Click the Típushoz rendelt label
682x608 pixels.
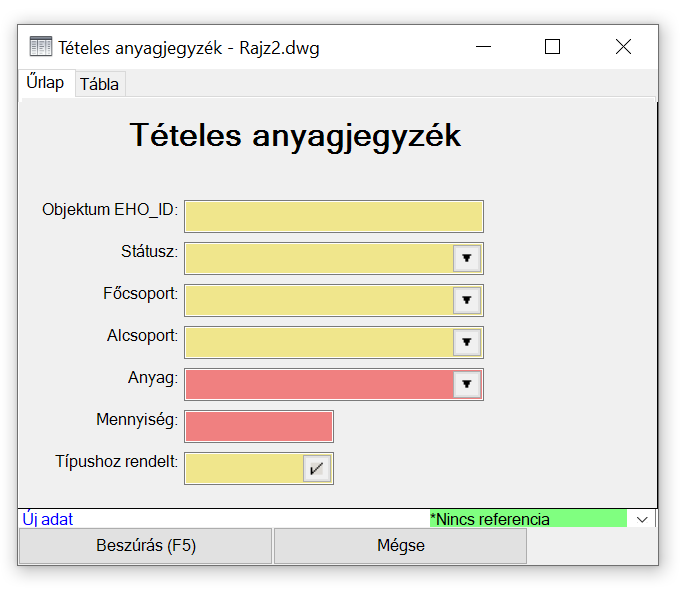coord(117,461)
